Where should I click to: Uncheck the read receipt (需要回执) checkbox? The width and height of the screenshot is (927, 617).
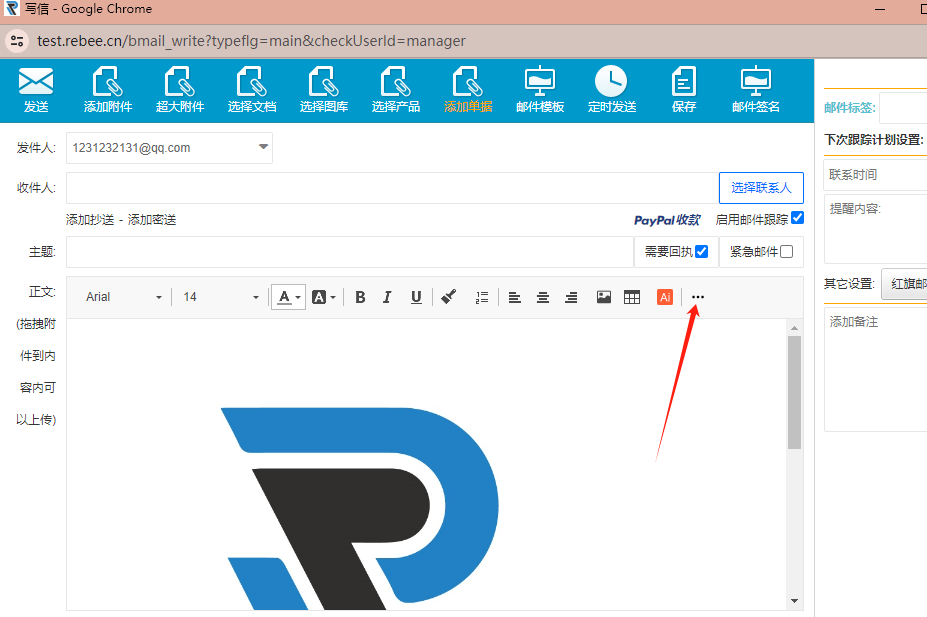tap(702, 251)
